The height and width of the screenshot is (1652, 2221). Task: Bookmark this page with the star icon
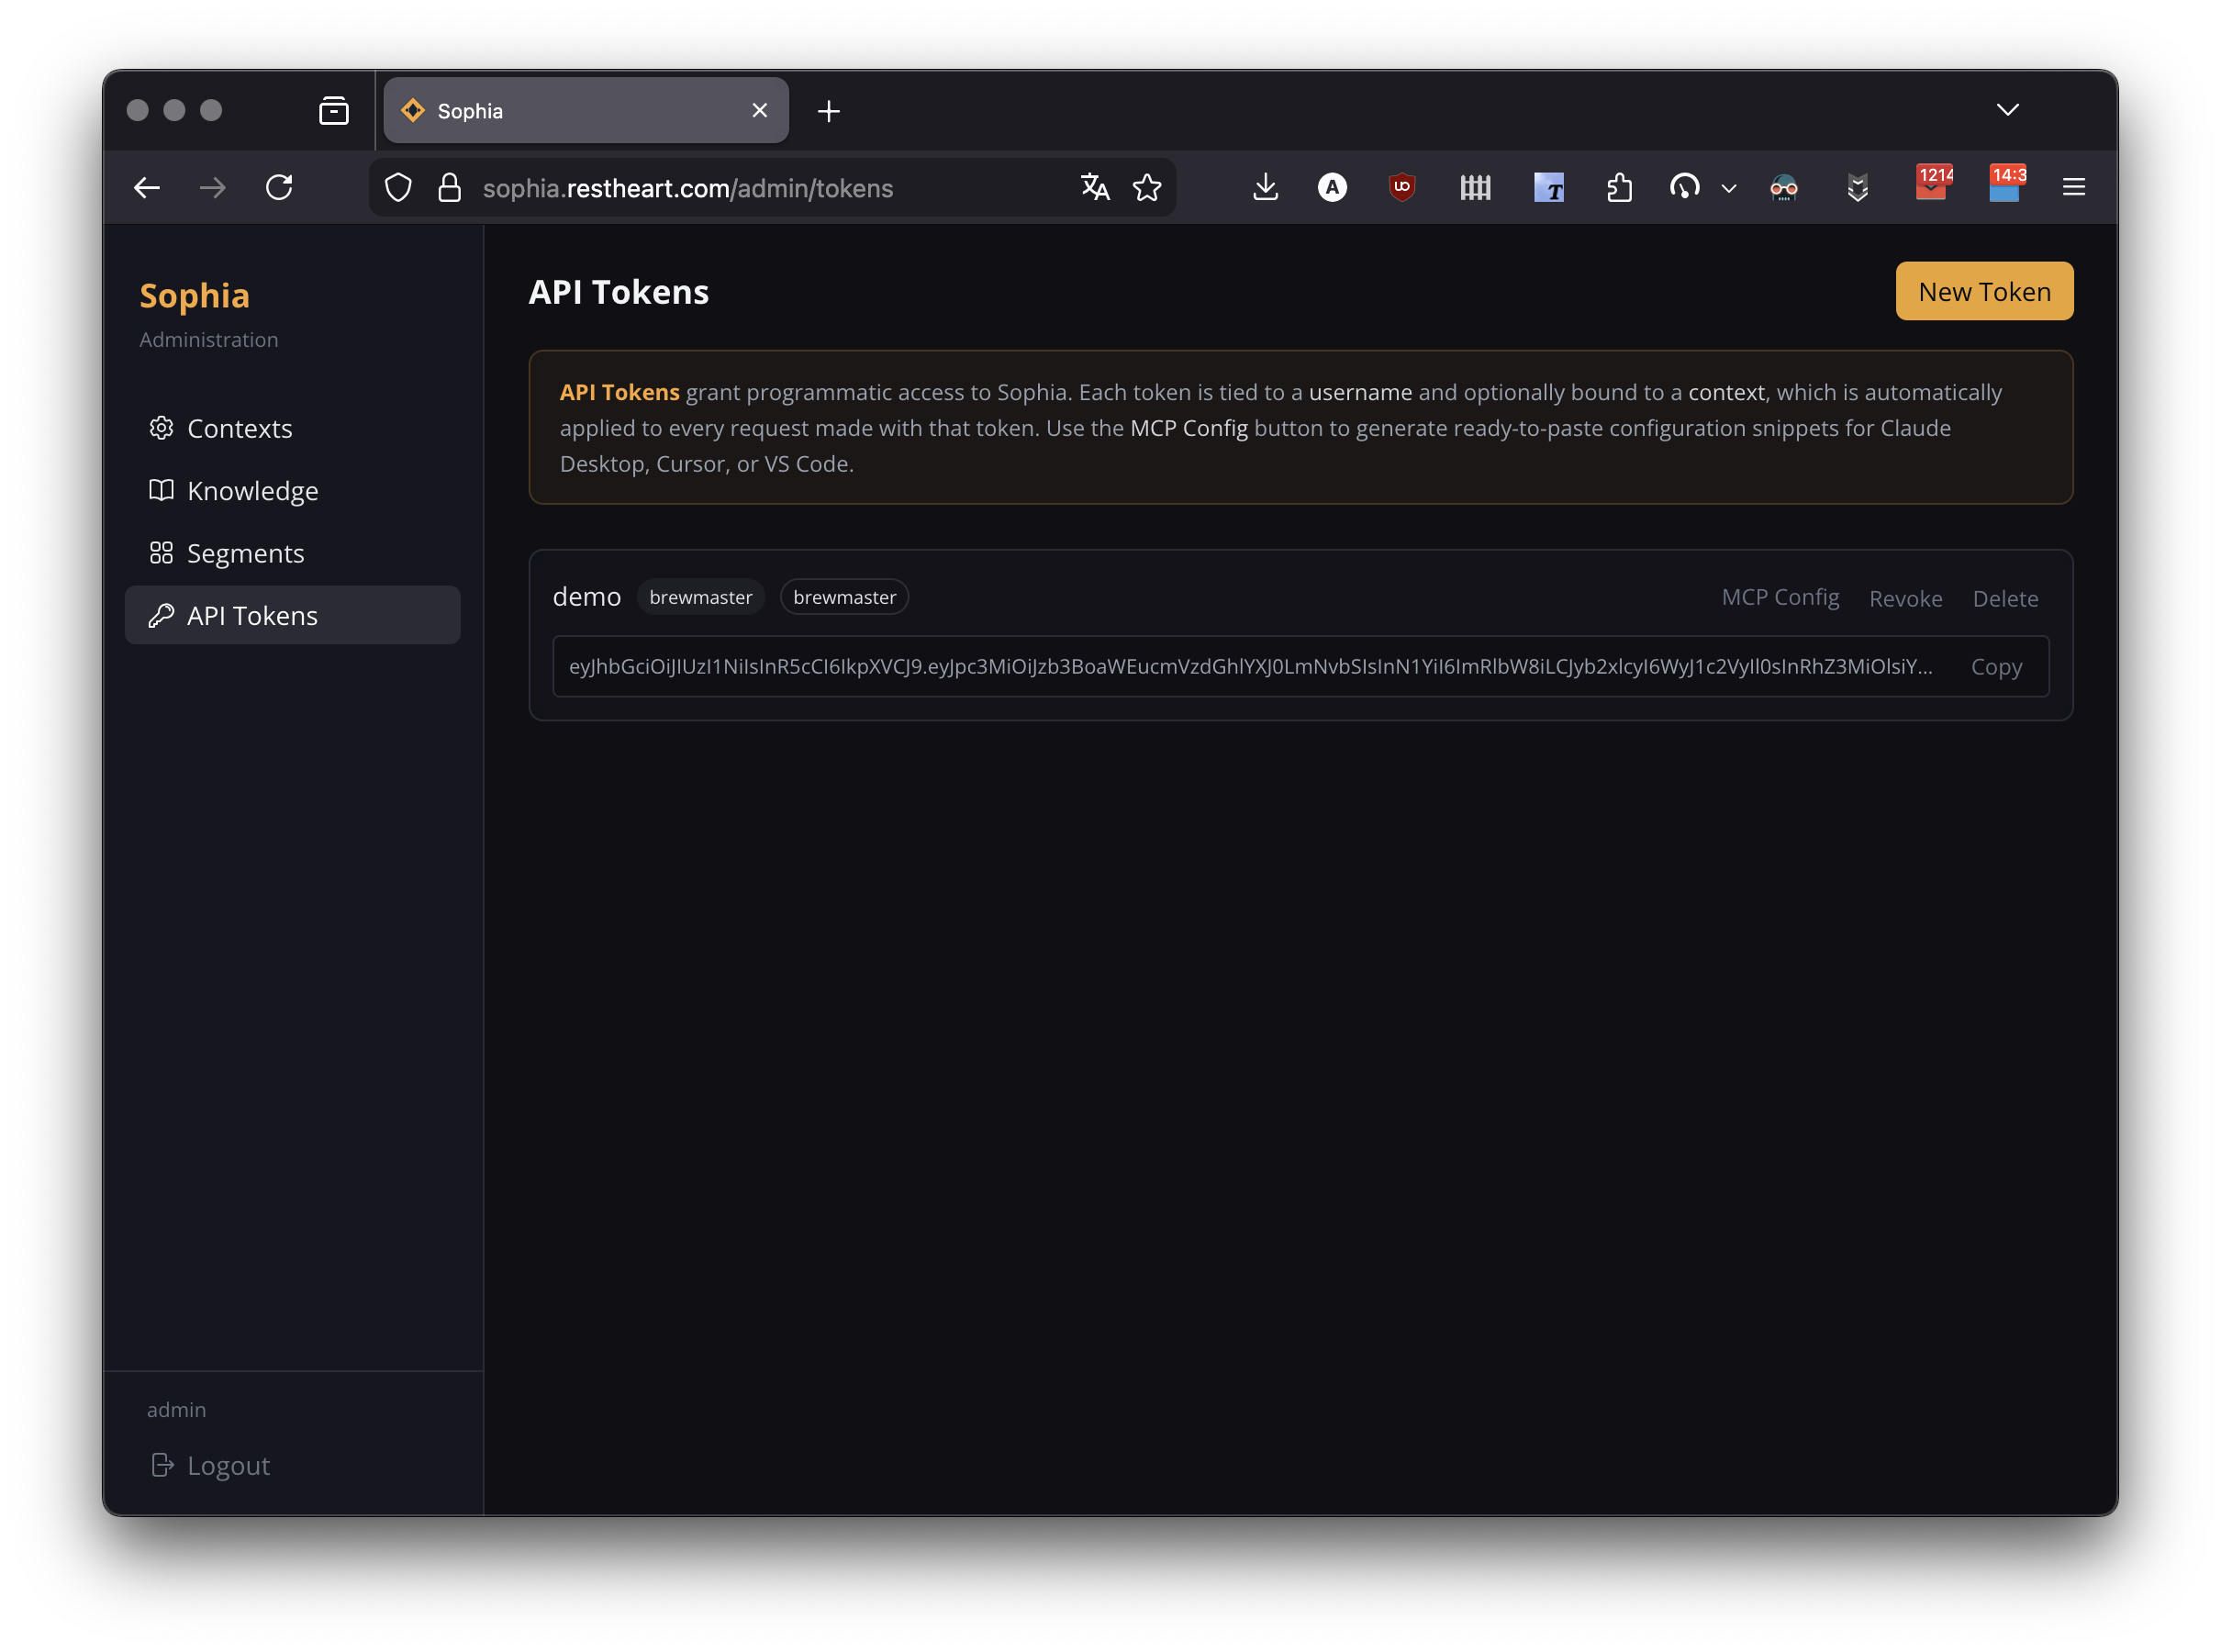[1146, 187]
